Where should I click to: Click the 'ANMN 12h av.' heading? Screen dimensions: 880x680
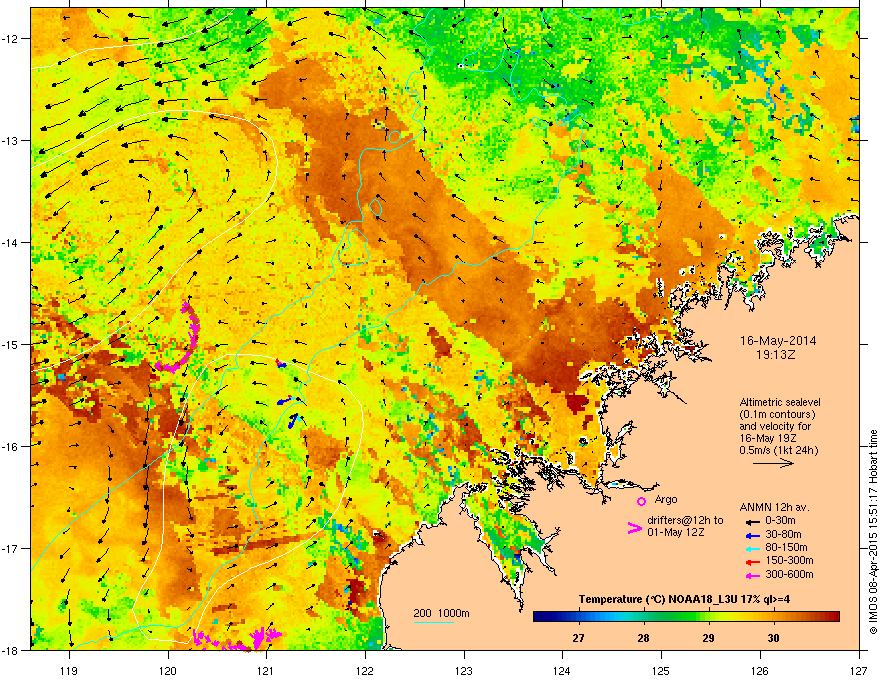pos(774,507)
